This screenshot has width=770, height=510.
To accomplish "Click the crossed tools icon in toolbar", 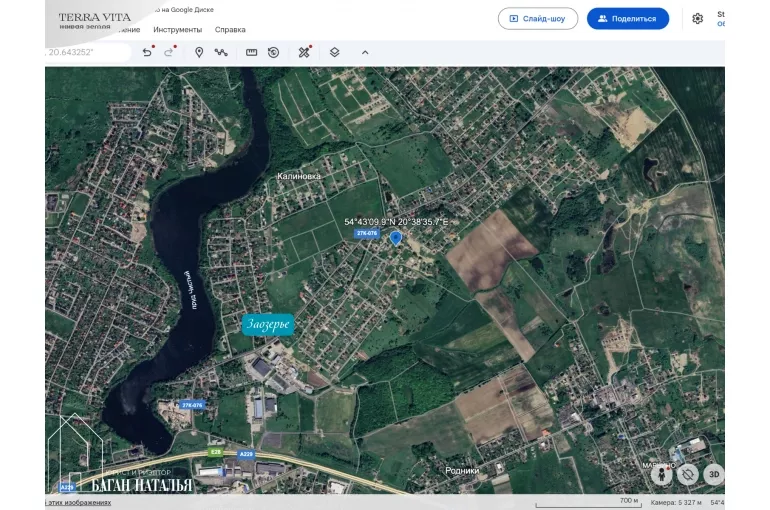I will pos(304,52).
